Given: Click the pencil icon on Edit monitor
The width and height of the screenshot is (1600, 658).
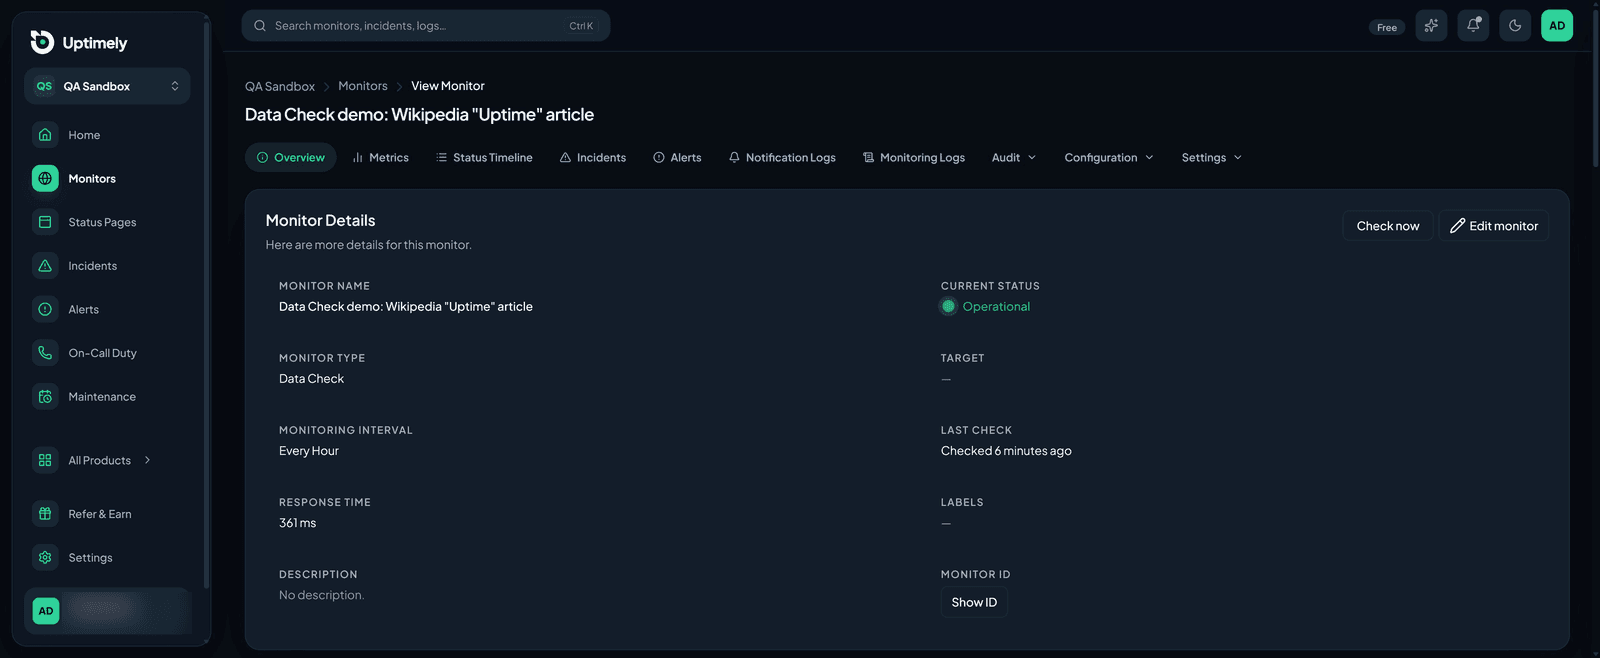Looking at the screenshot, I should pos(1458,226).
